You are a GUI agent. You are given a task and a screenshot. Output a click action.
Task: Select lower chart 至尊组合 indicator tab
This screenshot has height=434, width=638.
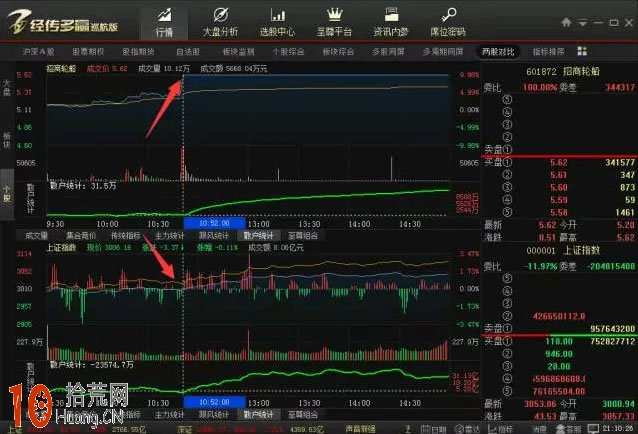(303, 415)
